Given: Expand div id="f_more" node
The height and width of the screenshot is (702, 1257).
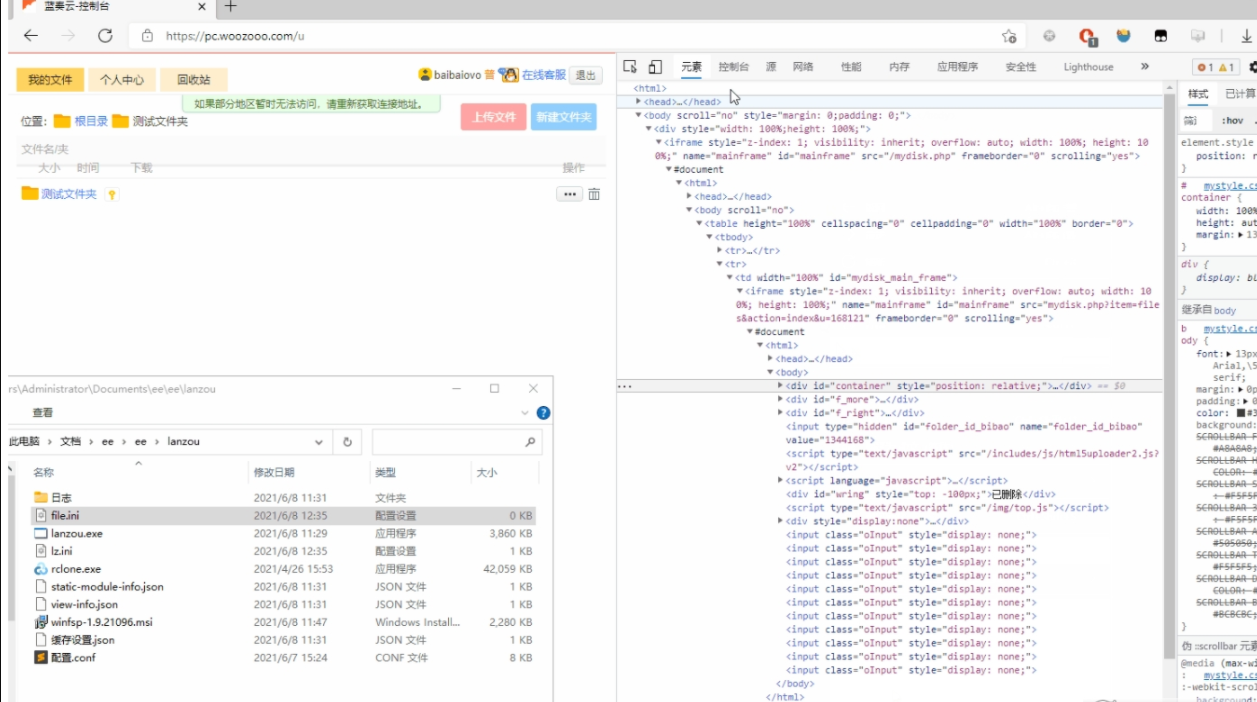Looking at the screenshot, I should point(781,399).
